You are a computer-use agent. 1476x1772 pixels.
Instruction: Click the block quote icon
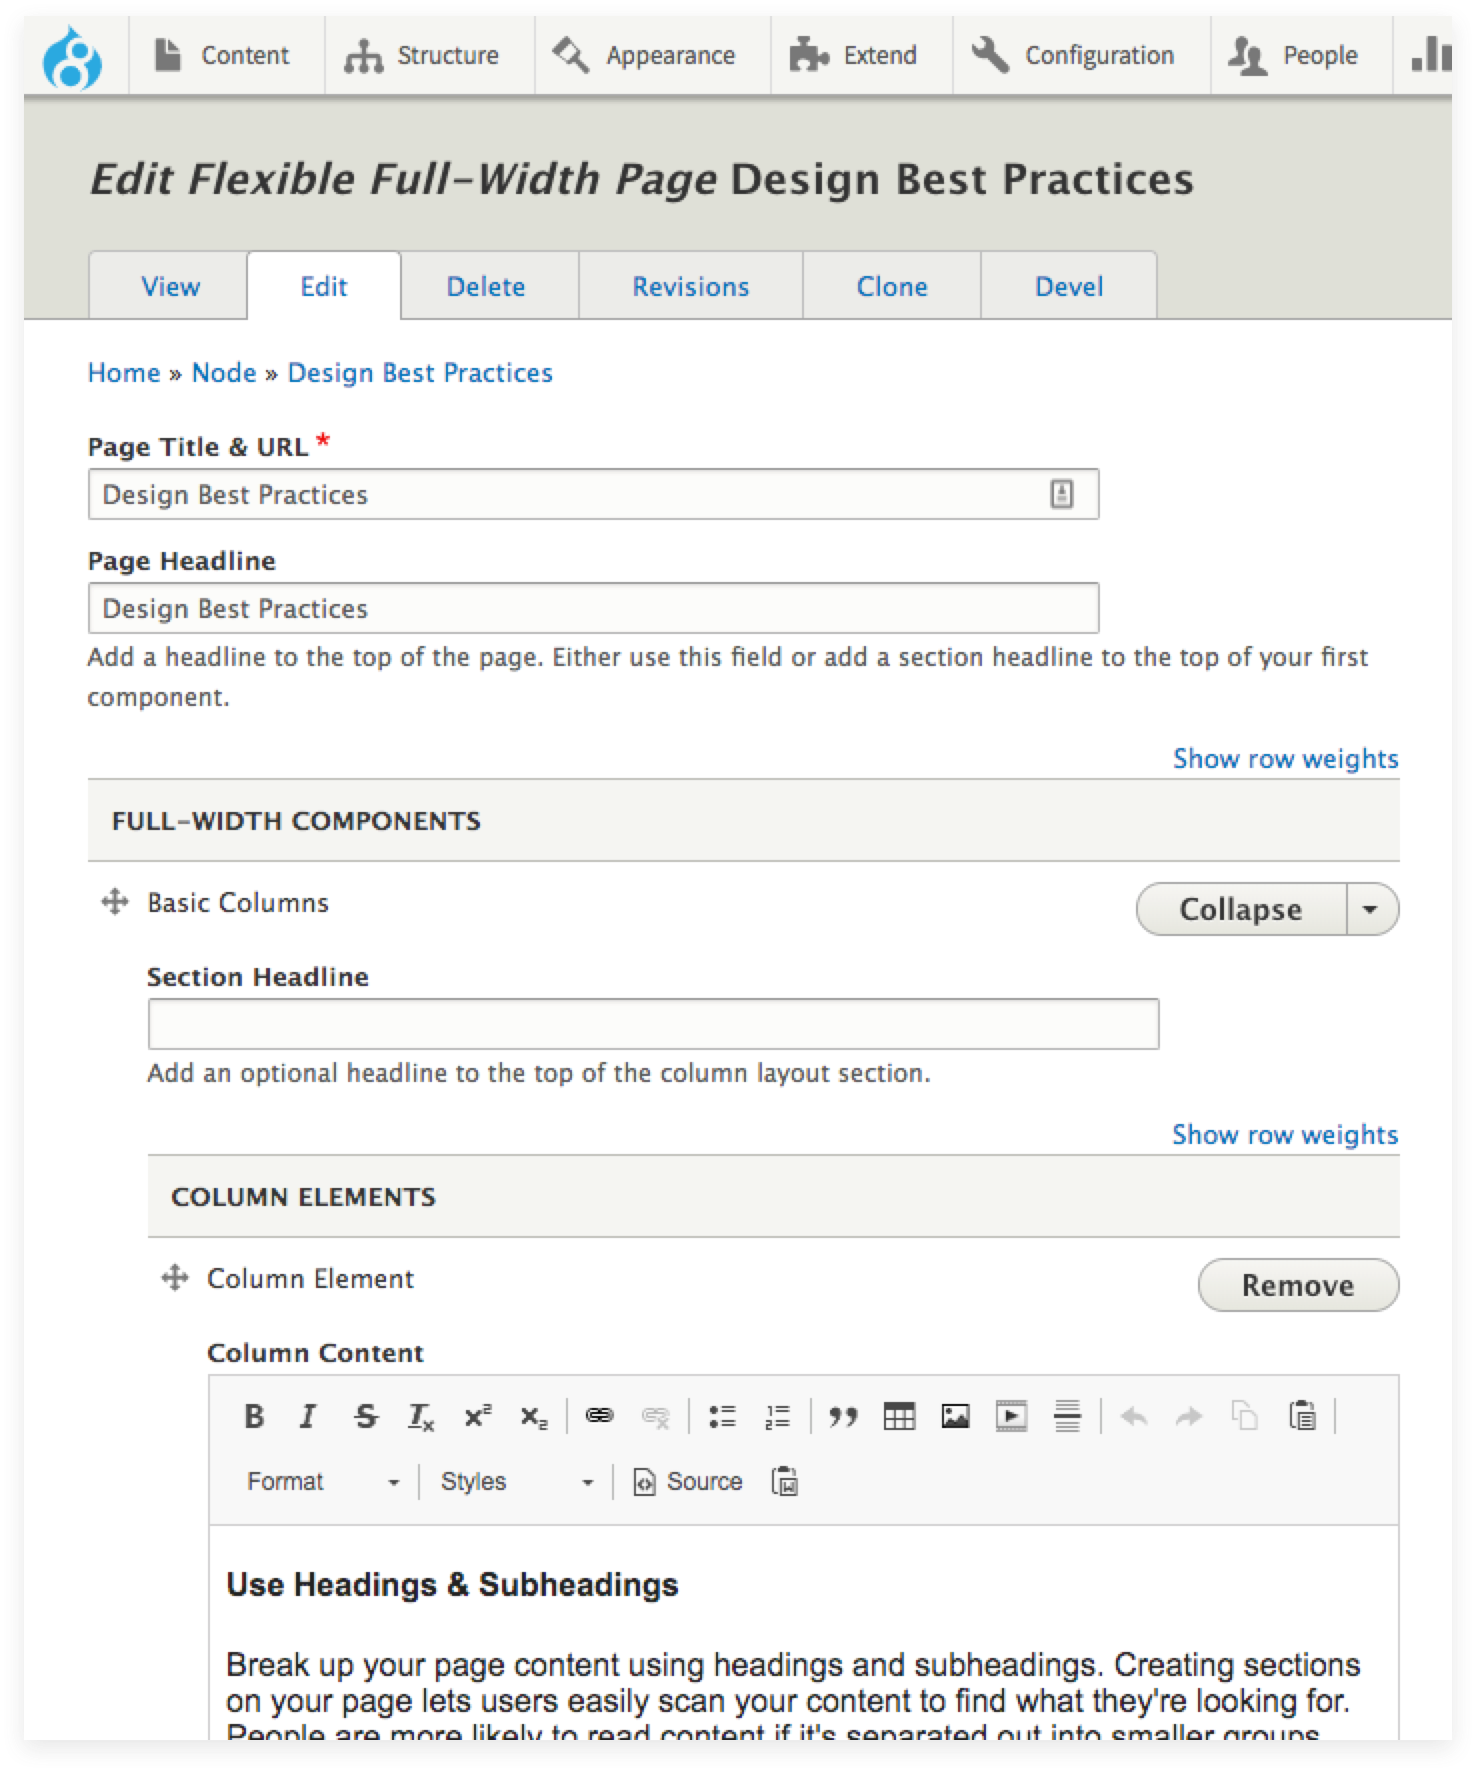coord(843,1416)
